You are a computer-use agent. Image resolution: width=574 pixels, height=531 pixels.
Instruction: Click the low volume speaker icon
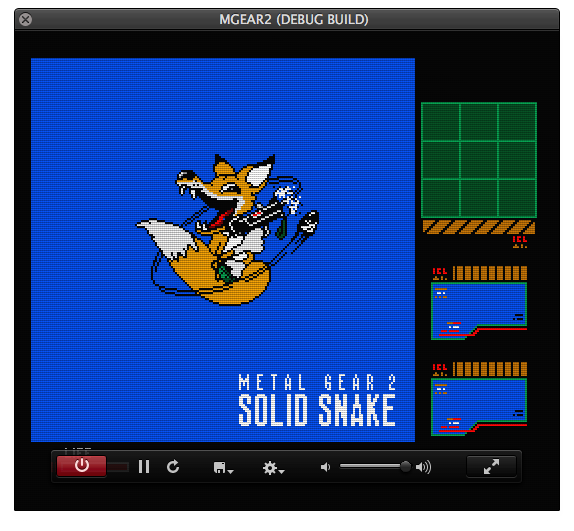click(x=325, y=467)
